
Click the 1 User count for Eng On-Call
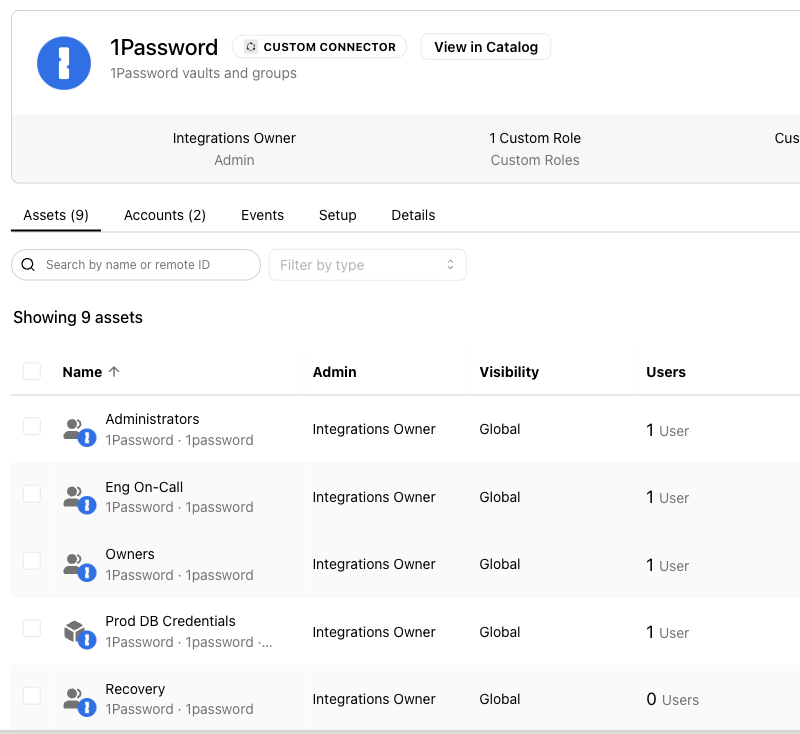tap(667, 497)
